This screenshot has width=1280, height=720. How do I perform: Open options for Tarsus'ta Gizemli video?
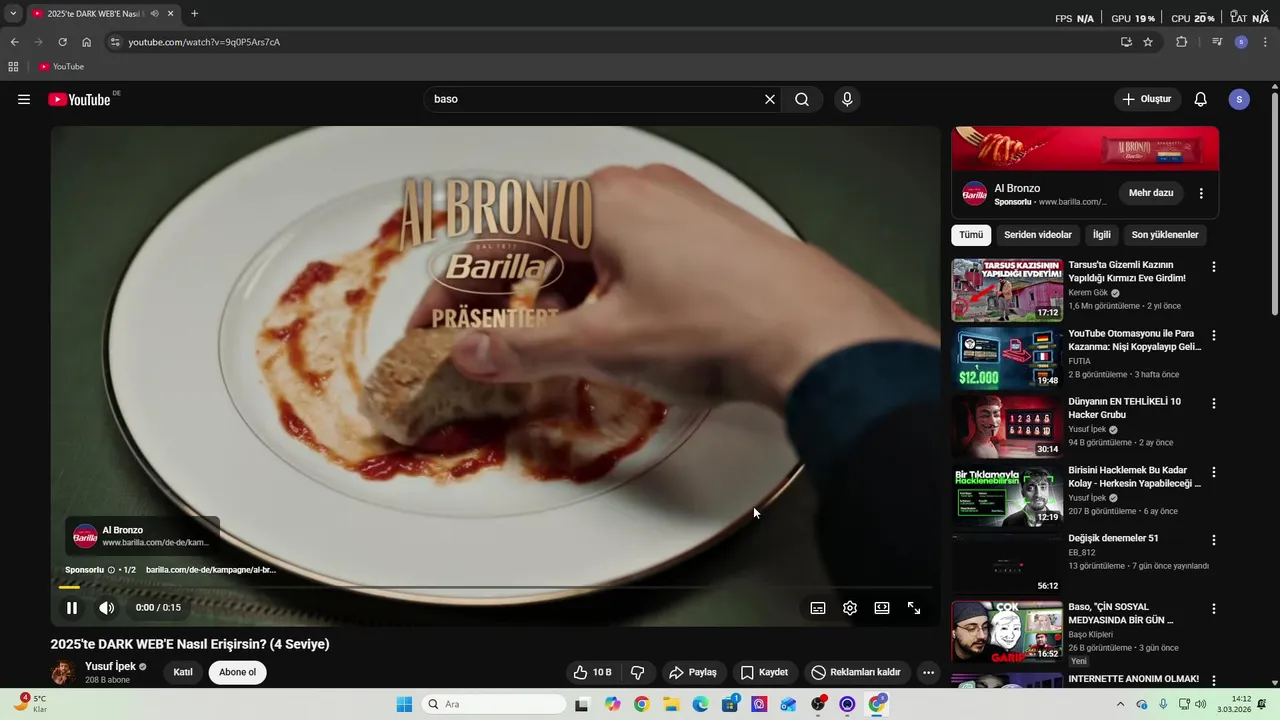coord(1214,267)
